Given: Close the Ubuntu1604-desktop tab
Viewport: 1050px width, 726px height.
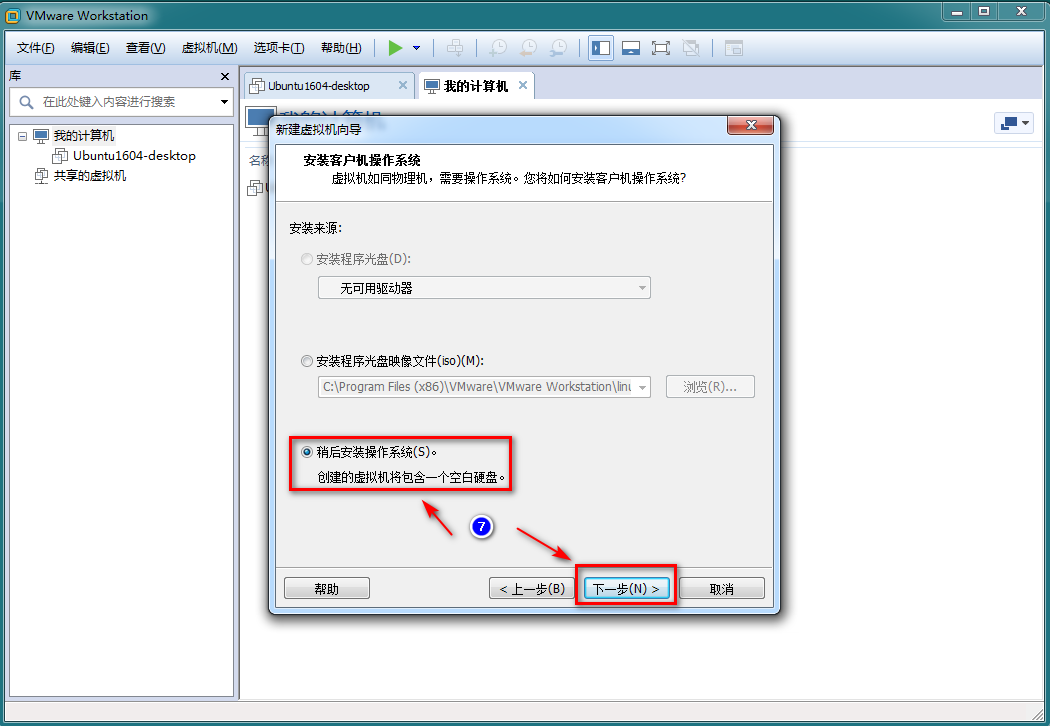Looking at the screenshot, I should [402, 85].
